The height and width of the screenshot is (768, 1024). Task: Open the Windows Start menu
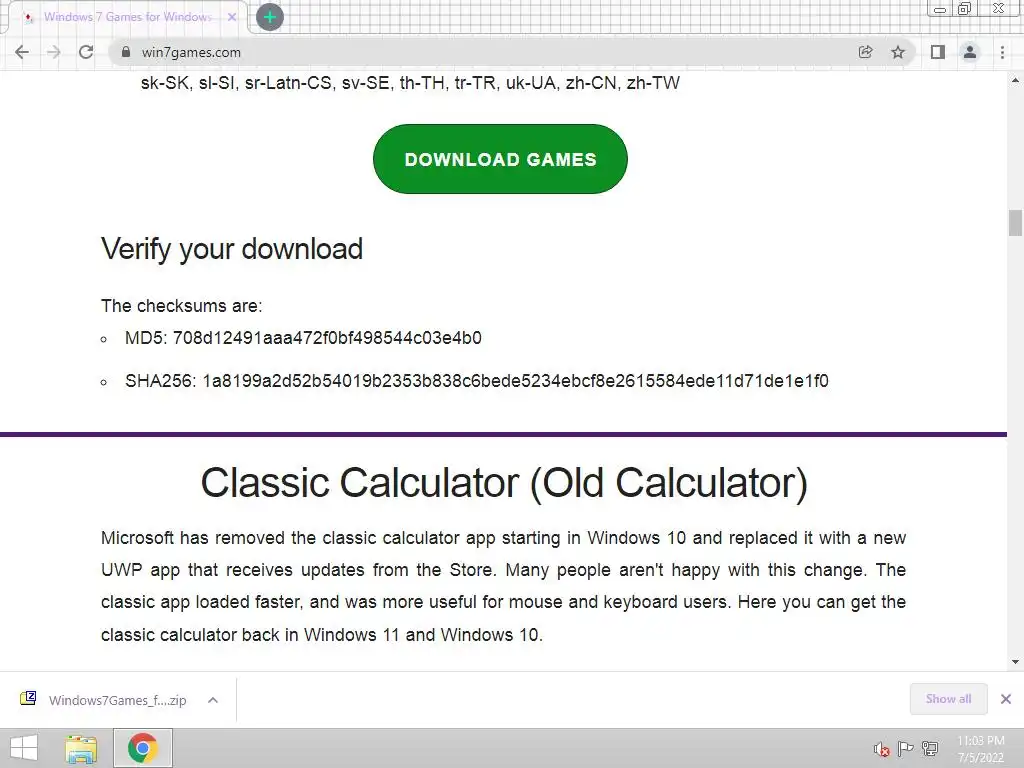point(24,748)
